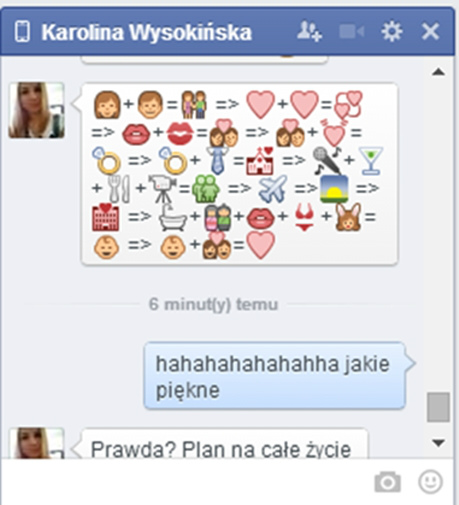The image size is (459, 505).
Task: Click the scrollbar down arrow
Action: (438, 443)
